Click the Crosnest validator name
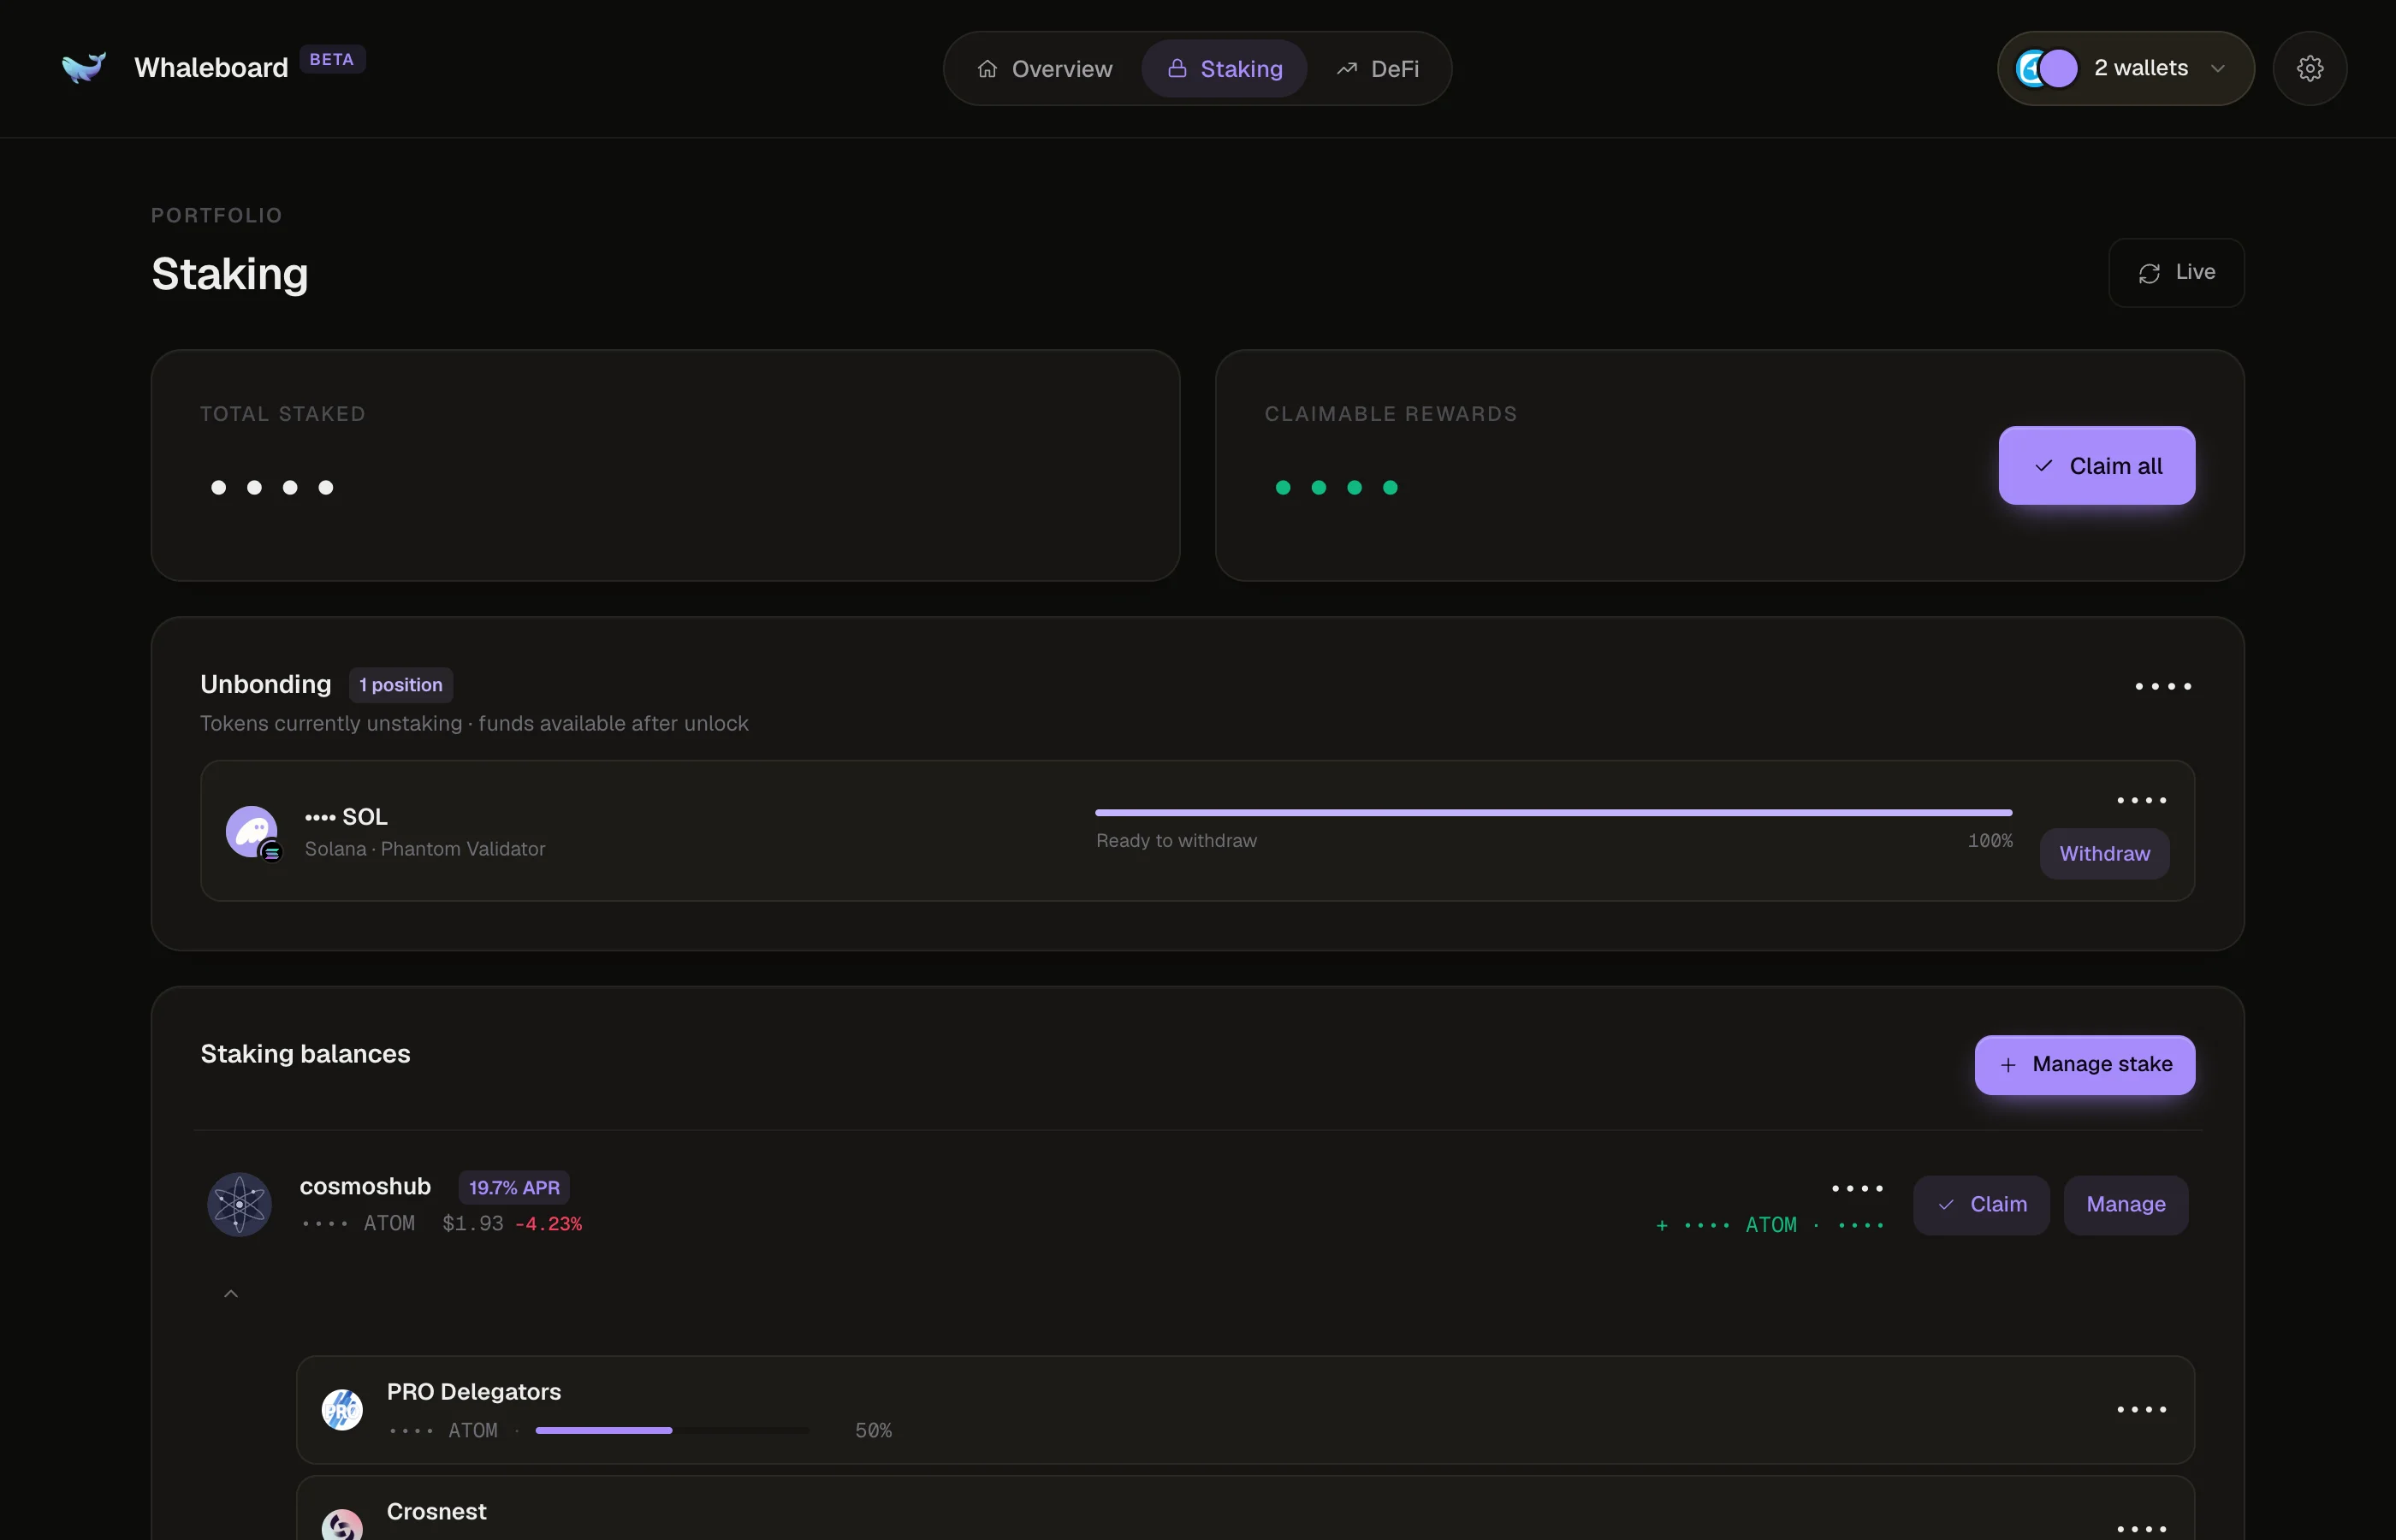The height and width of the screenshot is (1540, 2396). pos(436,1511)
